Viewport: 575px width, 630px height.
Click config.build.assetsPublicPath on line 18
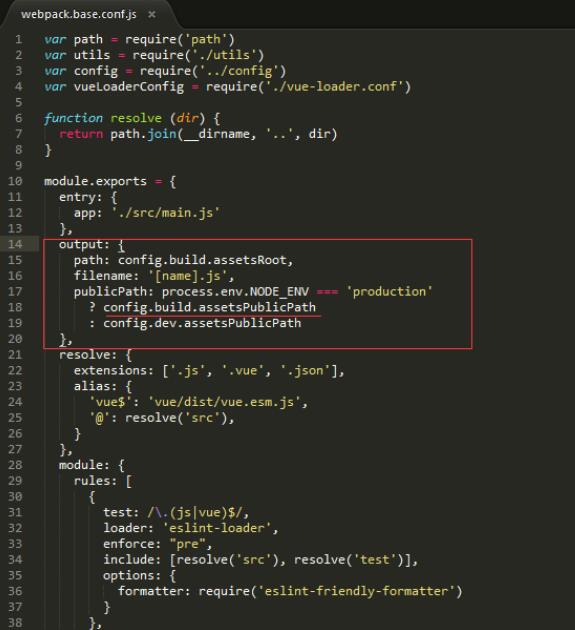[x=209, y=307]
